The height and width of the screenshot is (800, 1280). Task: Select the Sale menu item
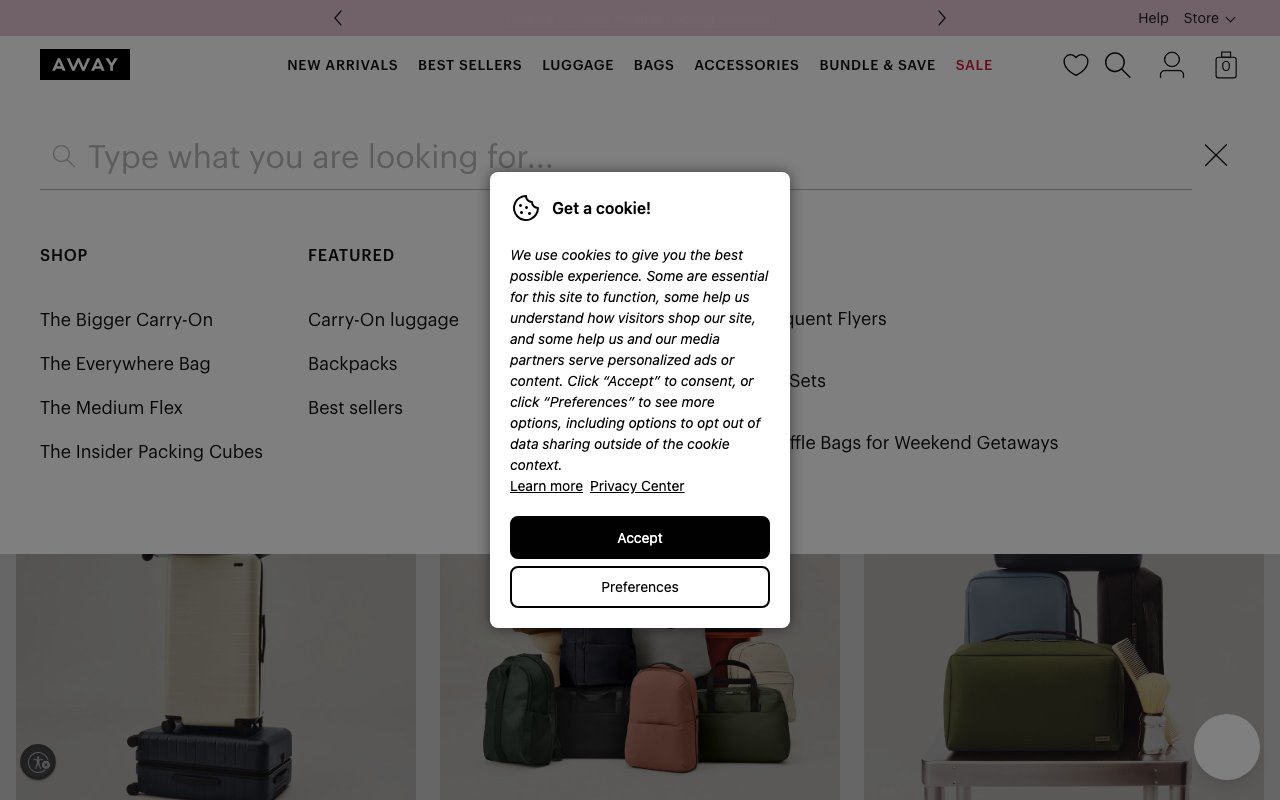coord(973,65)
